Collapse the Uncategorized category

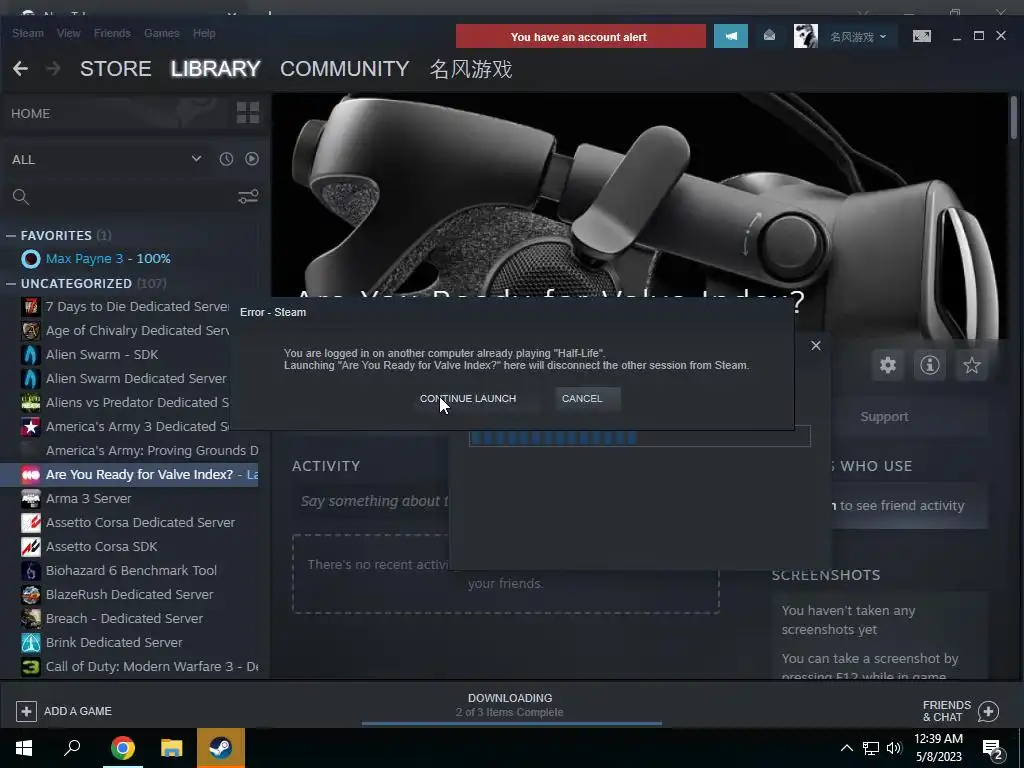click(10, 283)
